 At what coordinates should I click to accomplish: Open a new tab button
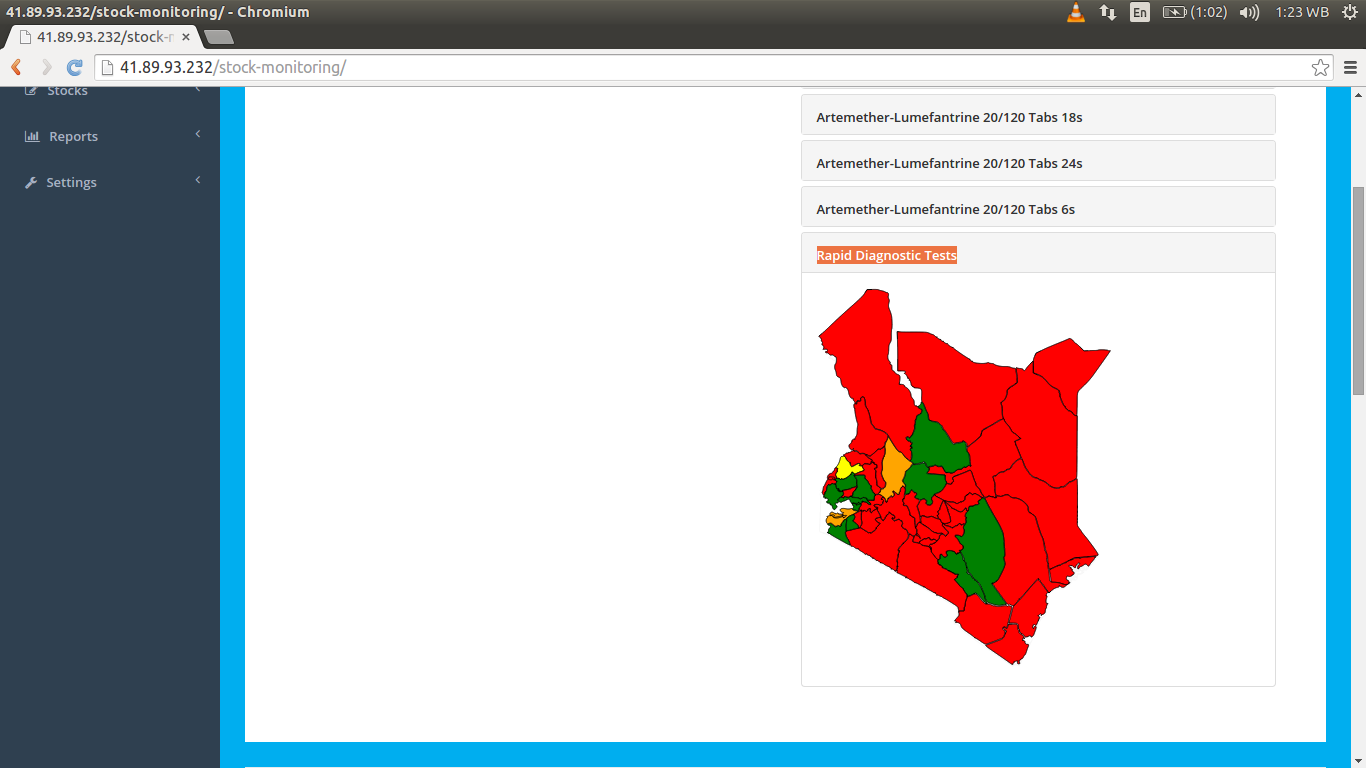(x=218, y=37)
